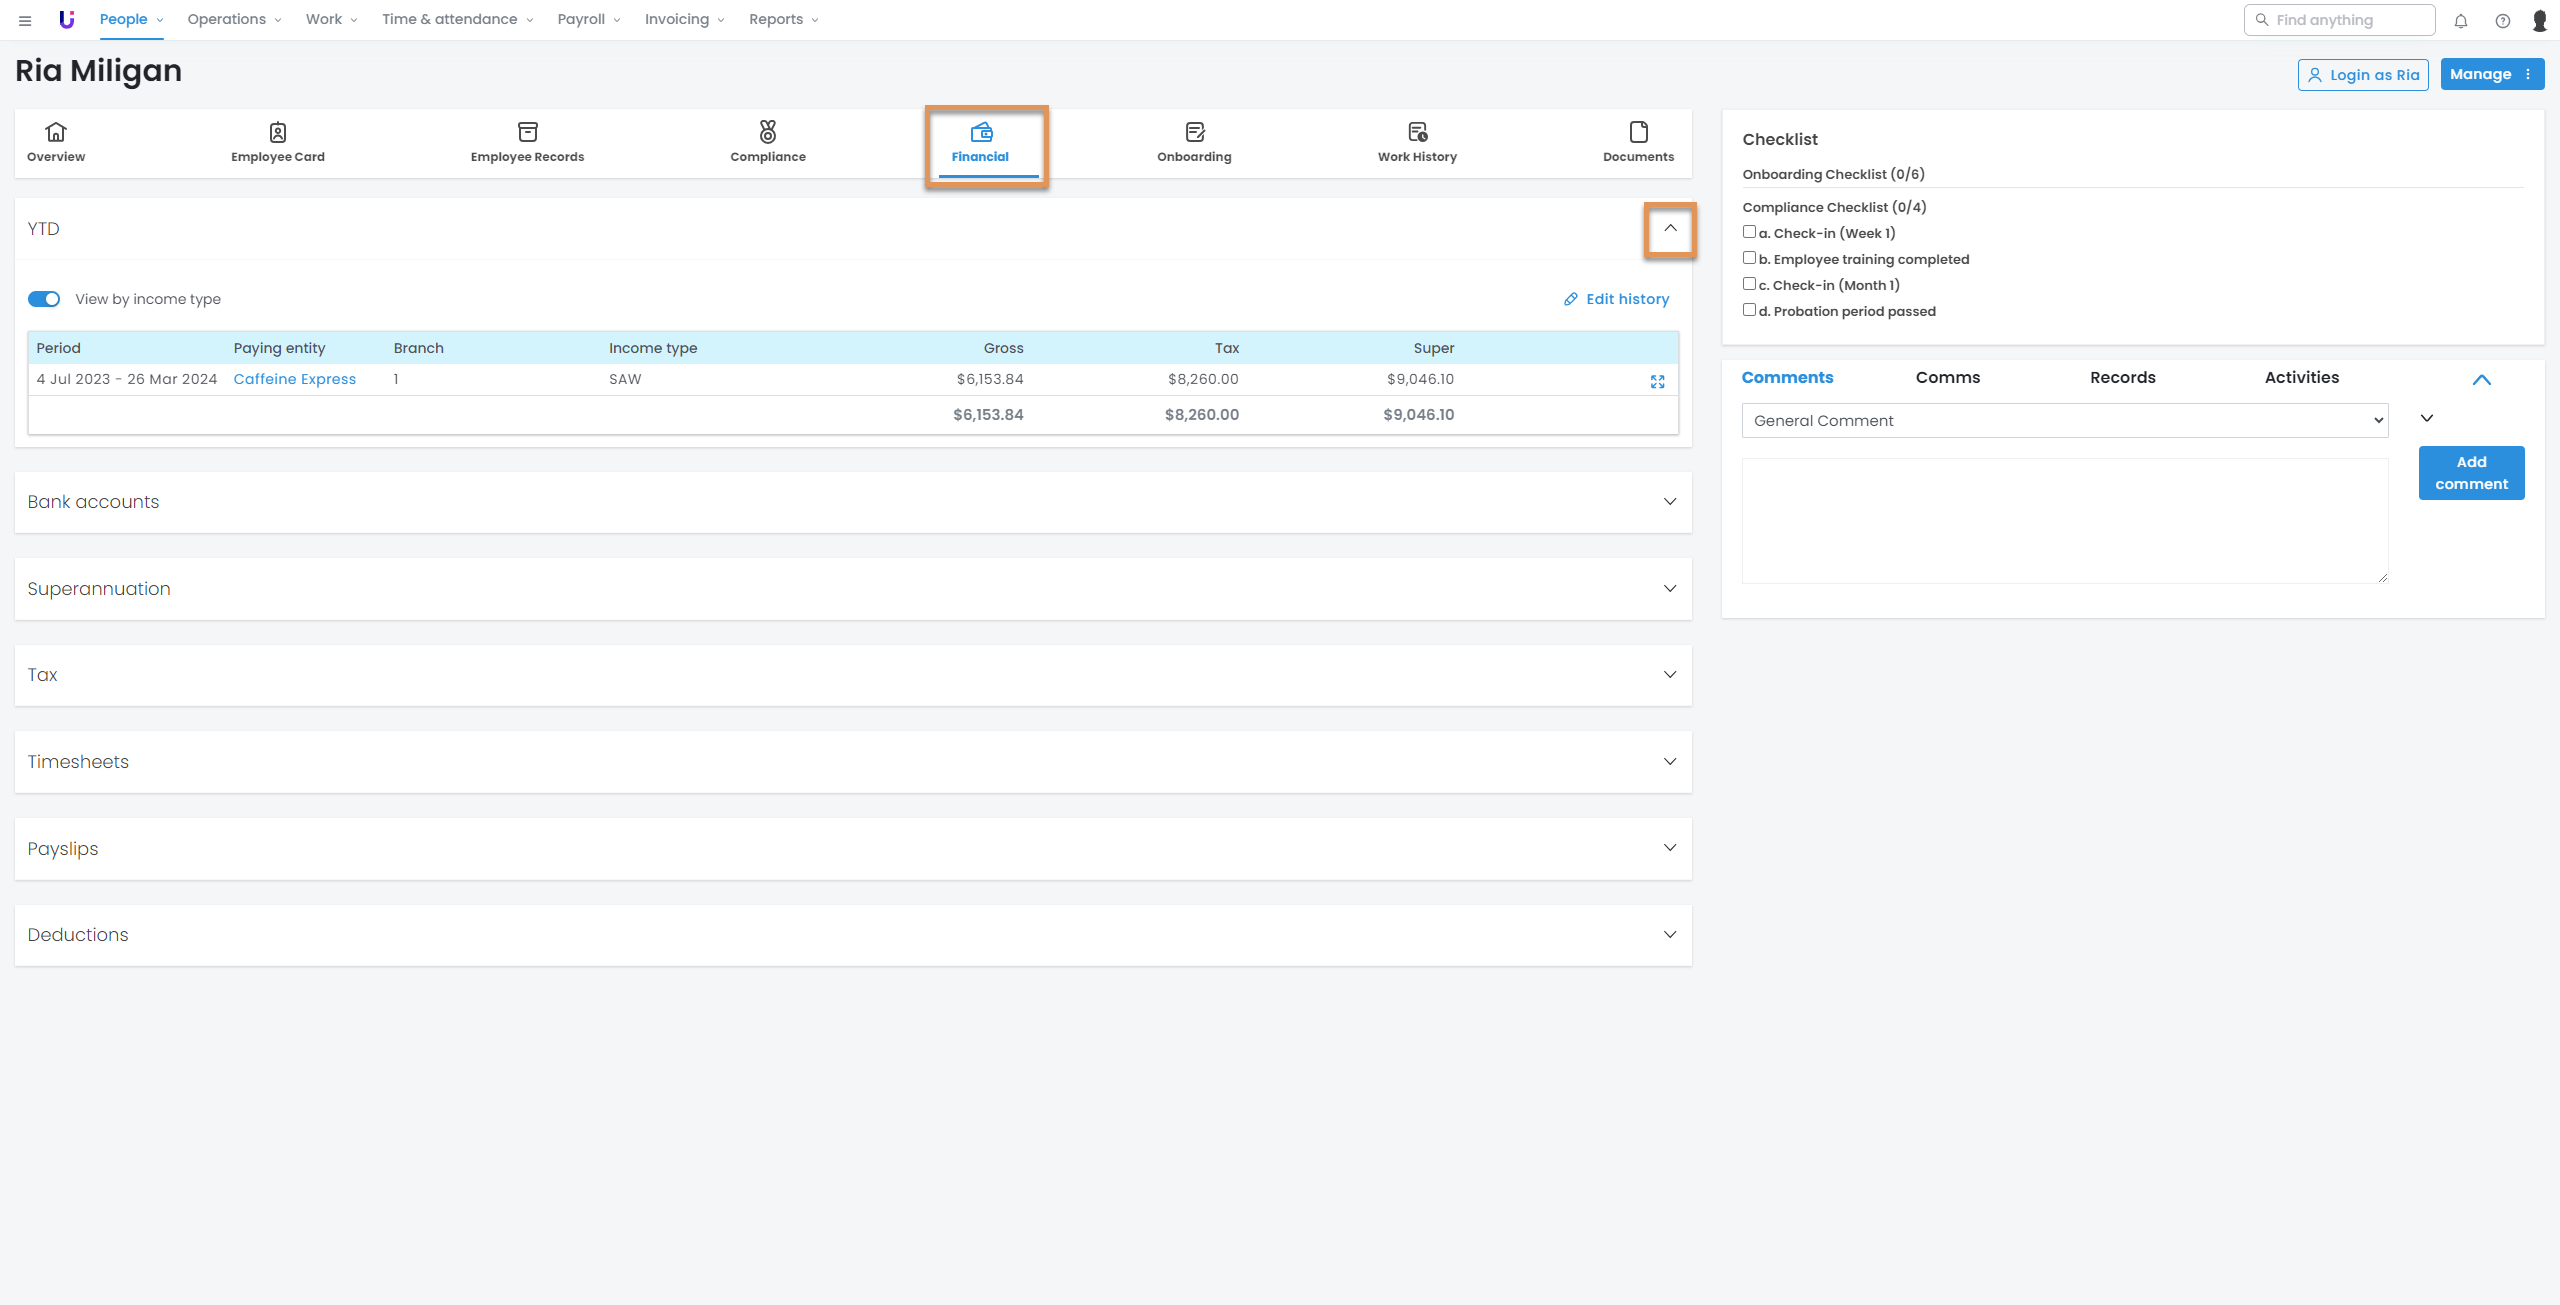Switch to the Comments tab
Screen dimensions: 2560x1305
(1787, 378)
